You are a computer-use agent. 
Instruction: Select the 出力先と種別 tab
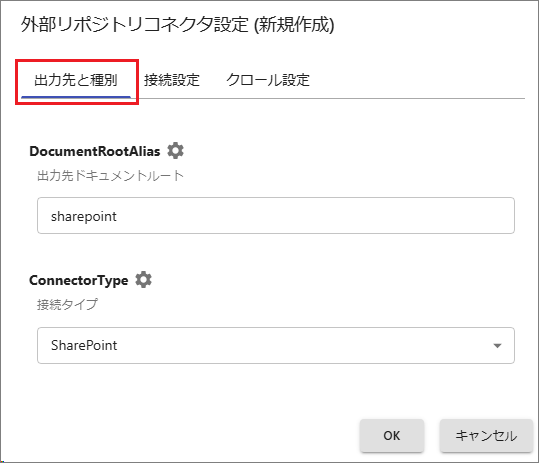tap(76, 80)
